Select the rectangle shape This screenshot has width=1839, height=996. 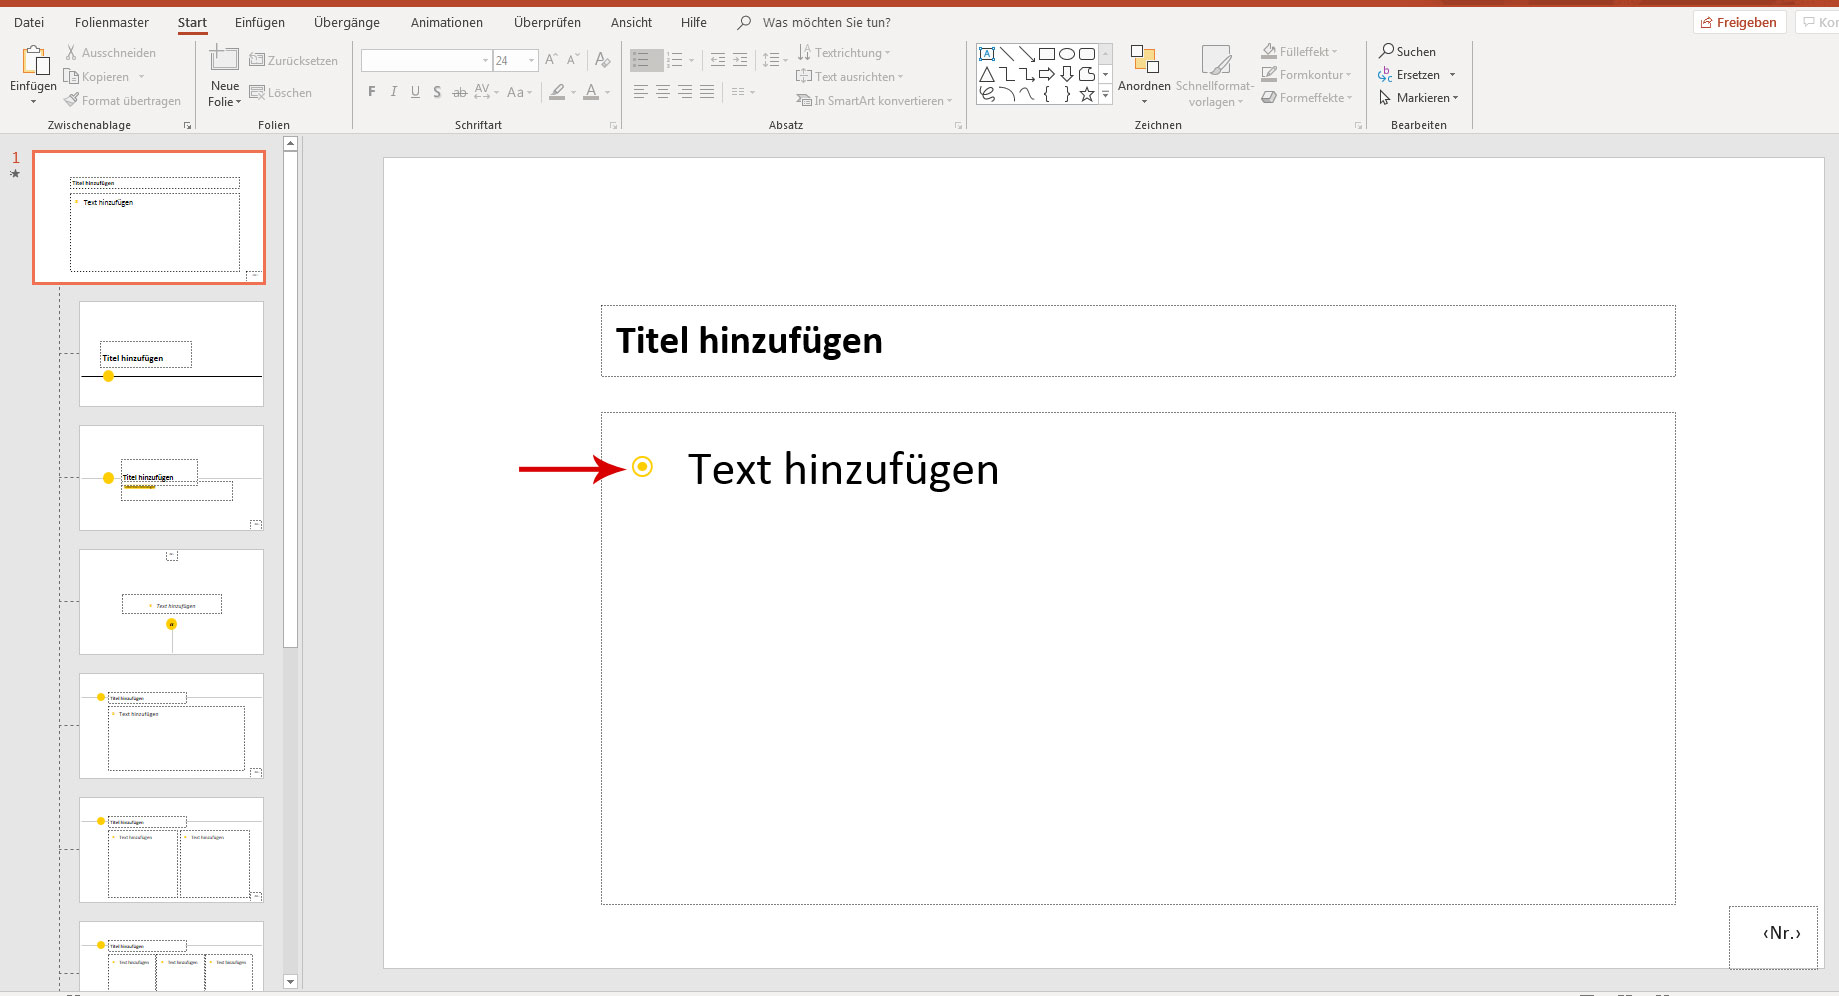1047,54
